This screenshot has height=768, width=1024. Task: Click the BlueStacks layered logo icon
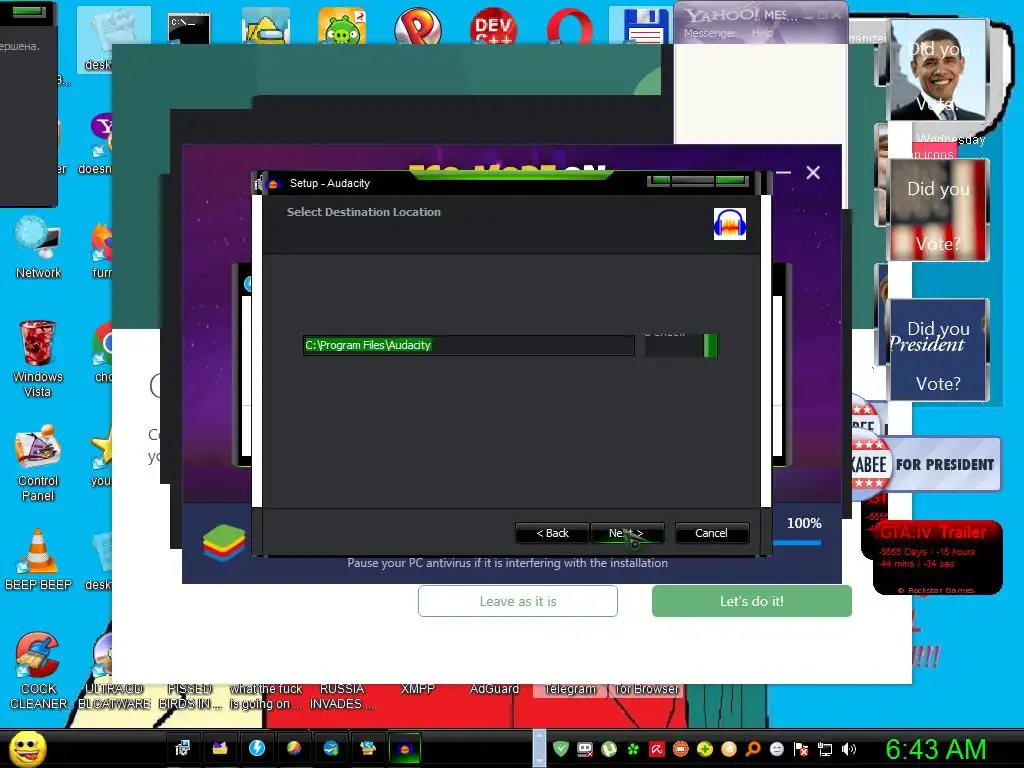(x=223, y=542)
